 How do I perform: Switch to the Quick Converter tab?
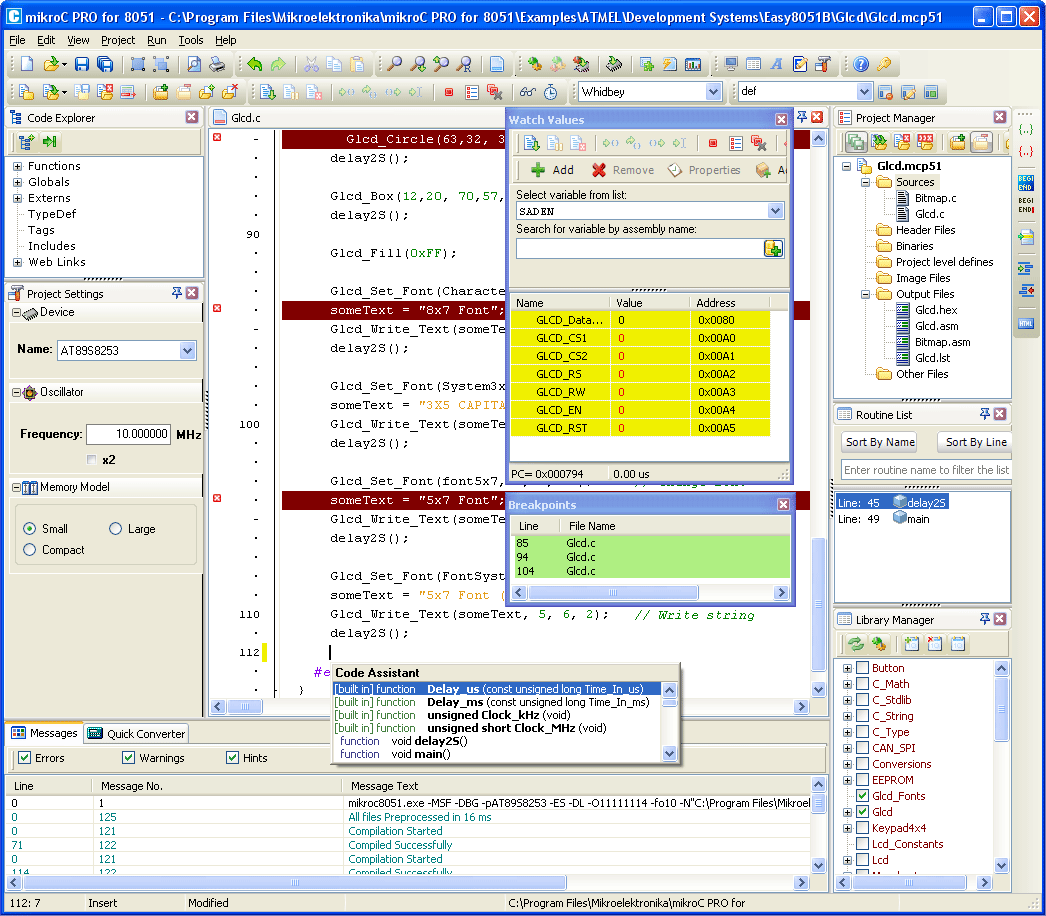[137, 733]
